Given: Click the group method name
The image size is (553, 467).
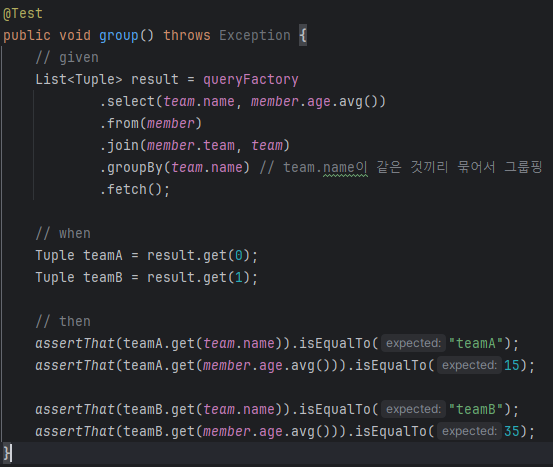Looking at the screenshot, I should 118,36.
